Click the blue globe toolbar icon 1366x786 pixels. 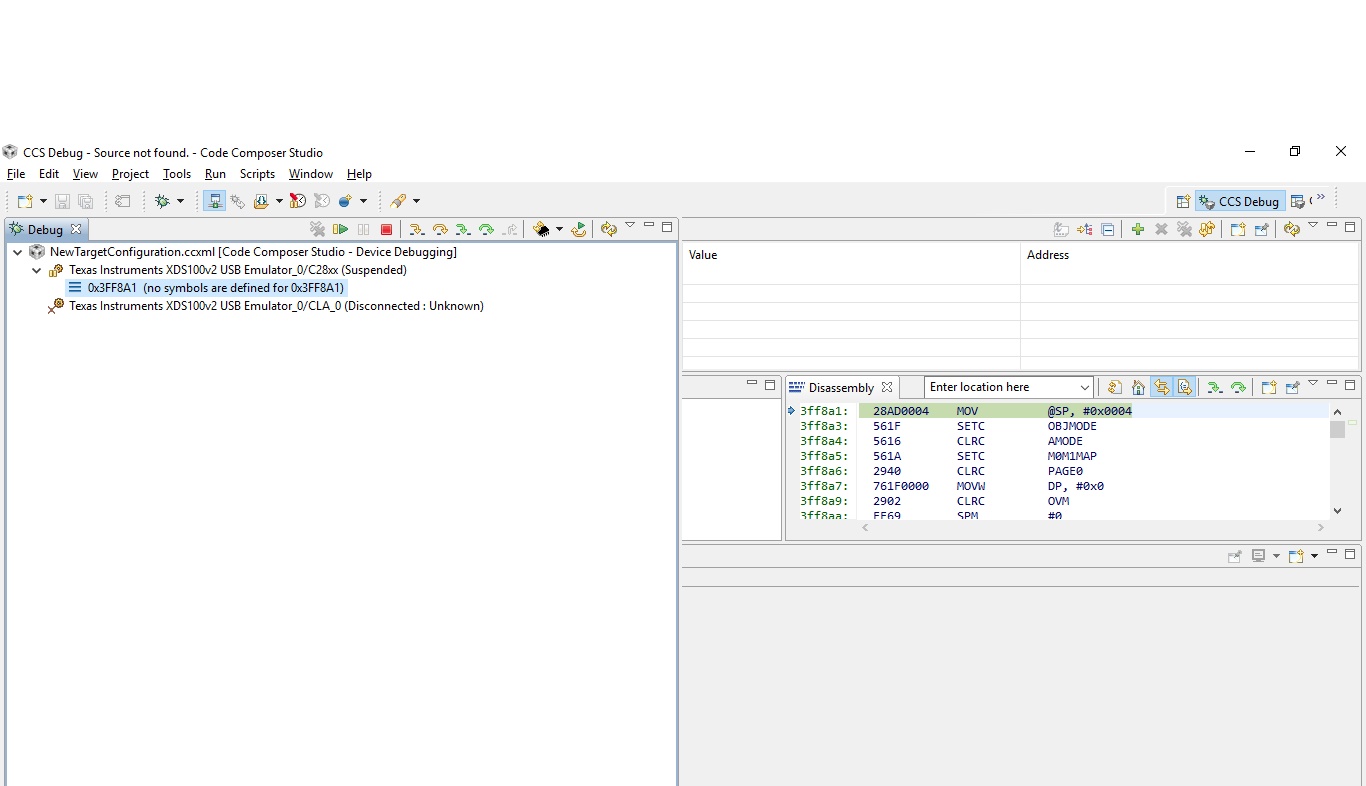[345, 201]
